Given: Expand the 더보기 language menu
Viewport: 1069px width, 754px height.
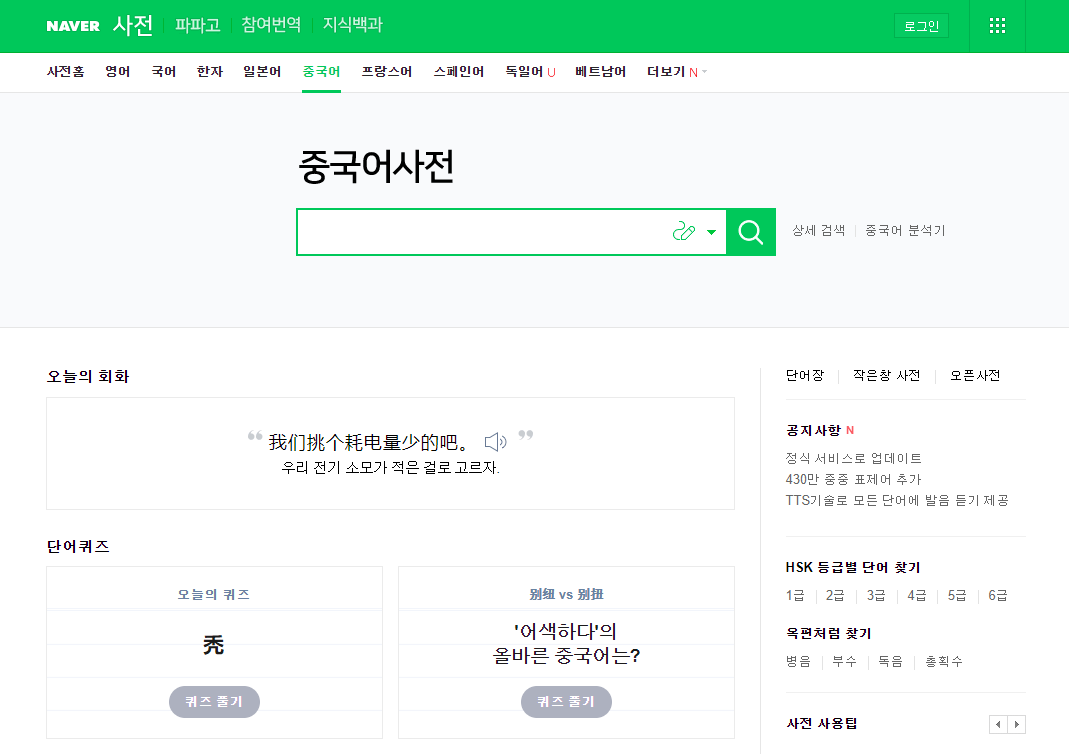Looking at the screenshot, I should pyautogui.click(x=677, y=72).
